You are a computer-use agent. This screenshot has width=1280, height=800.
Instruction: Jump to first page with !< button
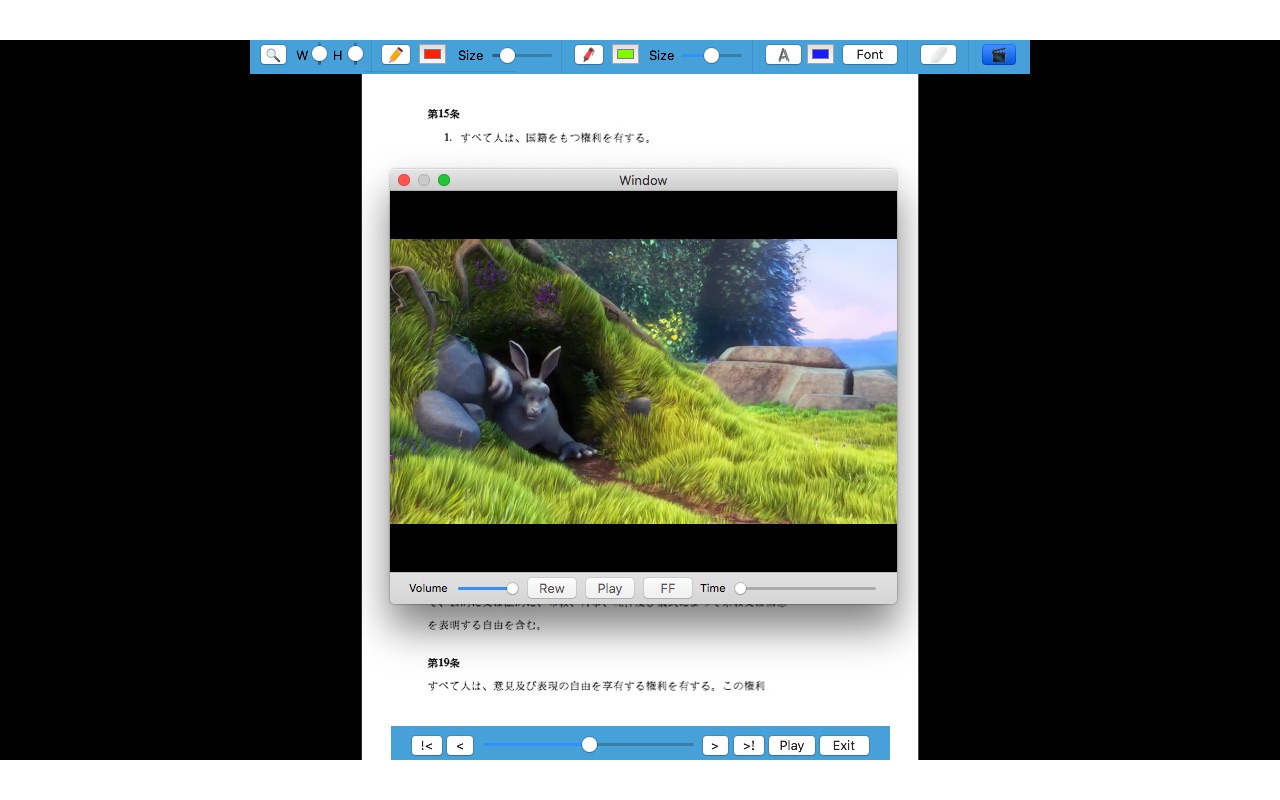426,745
